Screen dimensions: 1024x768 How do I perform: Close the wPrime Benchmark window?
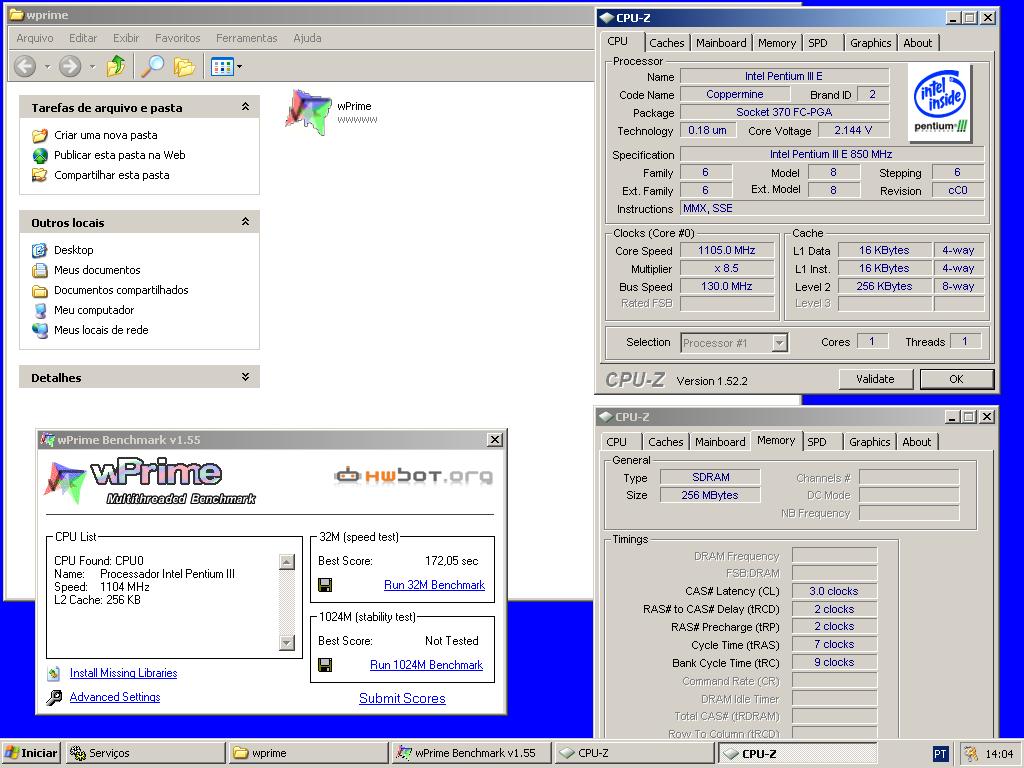[495, 440]
